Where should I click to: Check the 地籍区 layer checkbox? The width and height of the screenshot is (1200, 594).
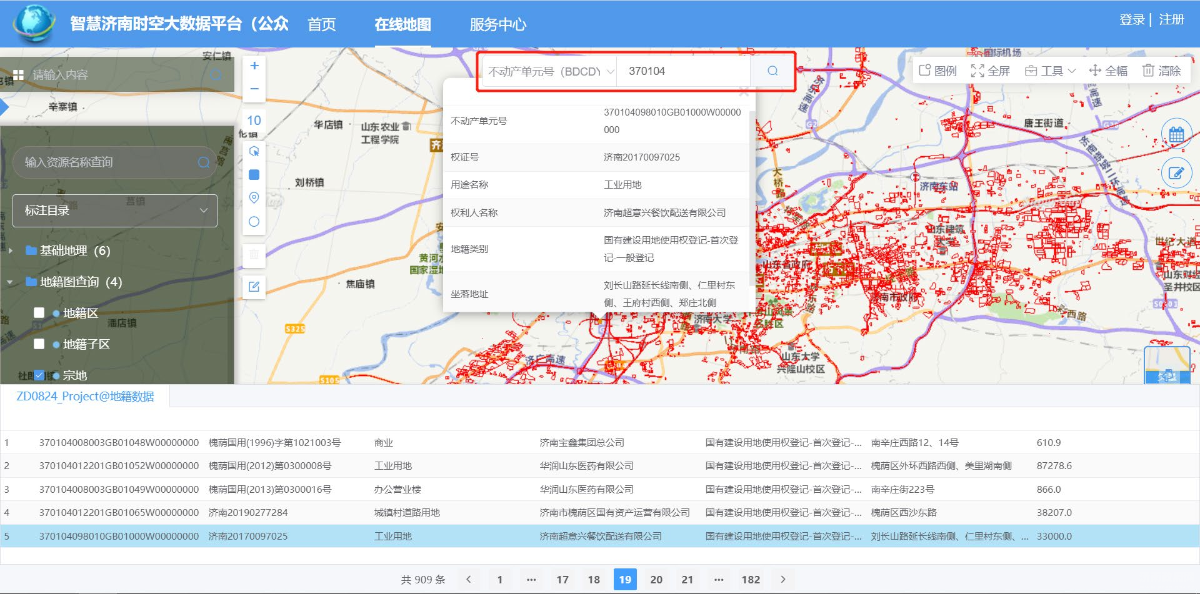[x=39, y=313]
